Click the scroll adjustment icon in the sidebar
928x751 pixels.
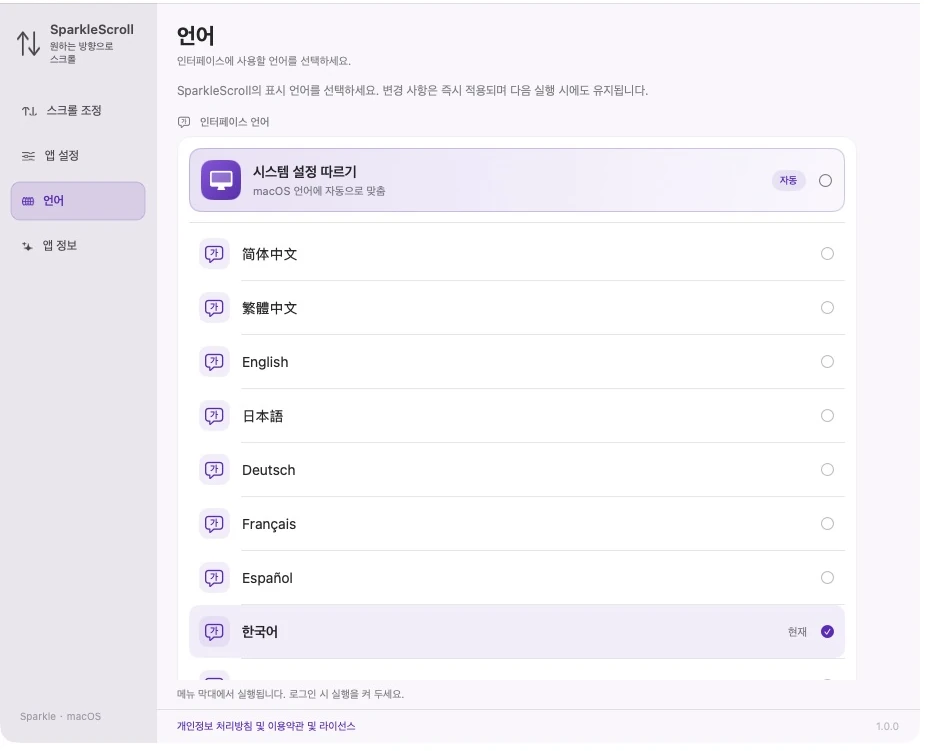coord(29,111)
